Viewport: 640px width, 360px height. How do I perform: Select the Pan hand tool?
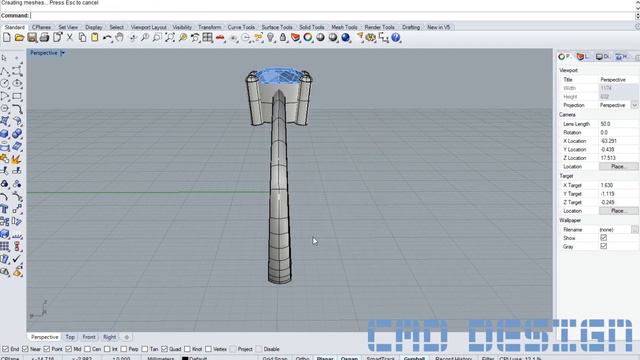120,38
